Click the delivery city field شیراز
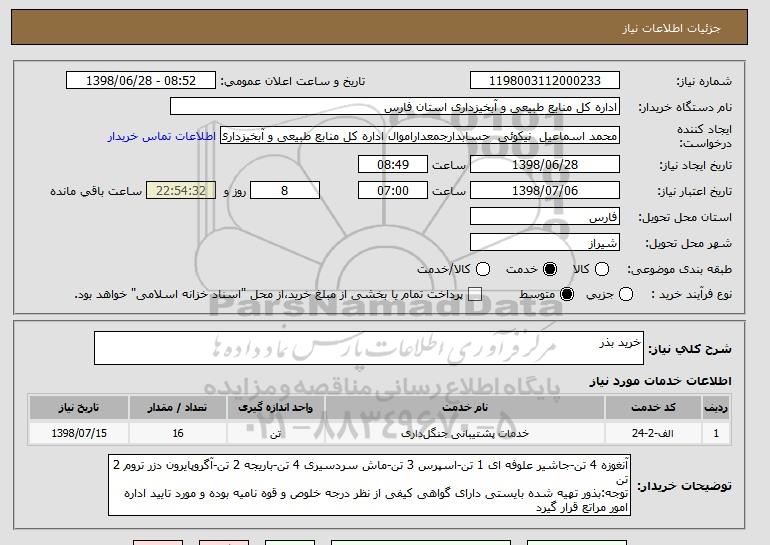 coord(545,243)
